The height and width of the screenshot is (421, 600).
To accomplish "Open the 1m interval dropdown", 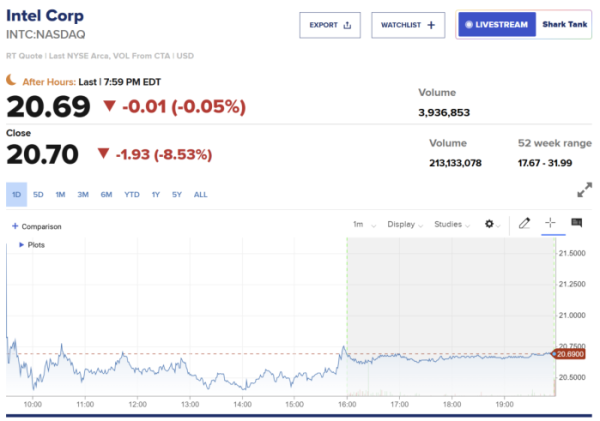I will [360, 225].
